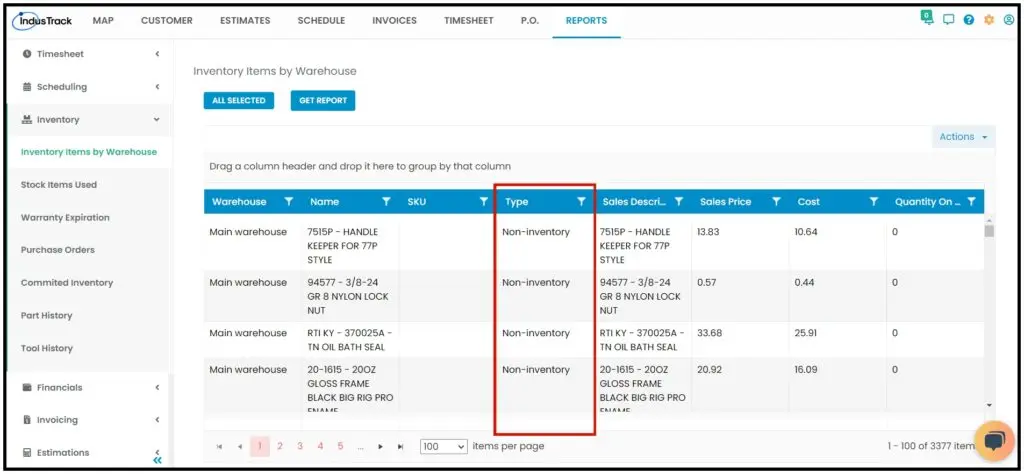Expand the Scheduling sidebar section
This screenshot has width=1024, height=474.
tap(90, 87)
